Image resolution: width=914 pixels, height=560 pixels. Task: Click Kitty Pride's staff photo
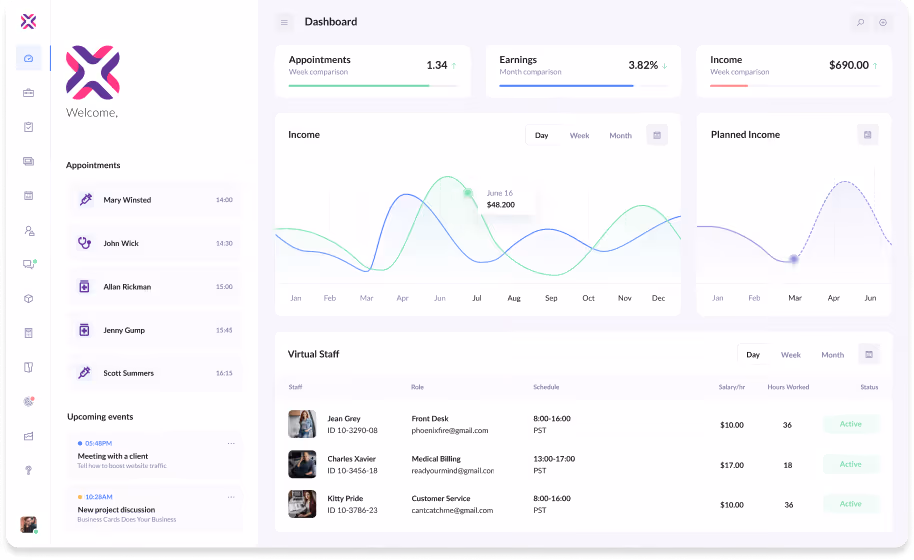tap(302, 504)
